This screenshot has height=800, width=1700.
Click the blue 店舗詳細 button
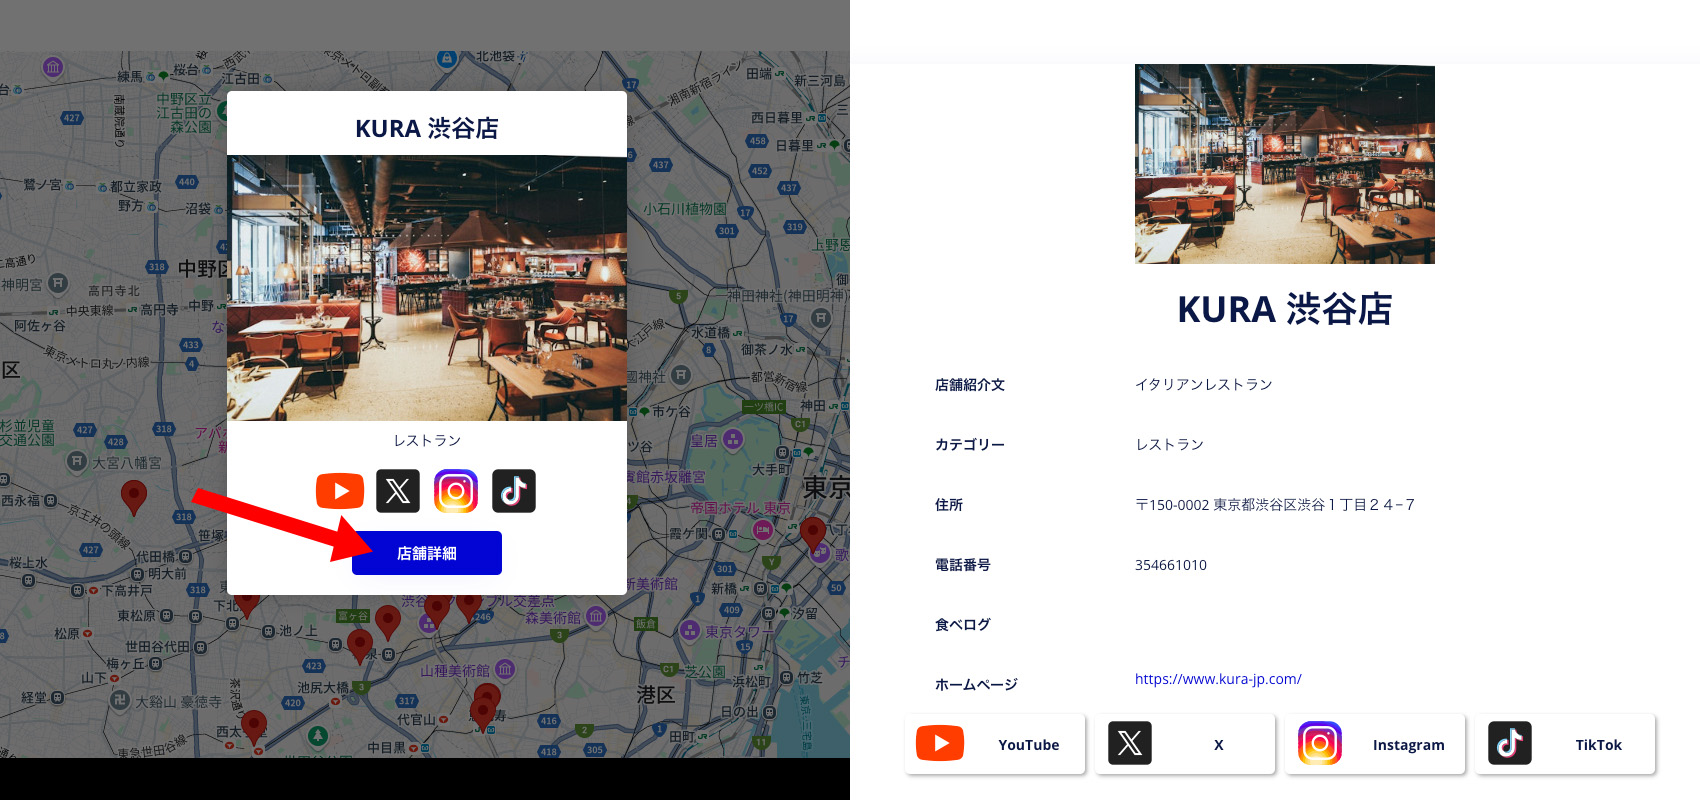pyautogui.click(x=427, y=553)
